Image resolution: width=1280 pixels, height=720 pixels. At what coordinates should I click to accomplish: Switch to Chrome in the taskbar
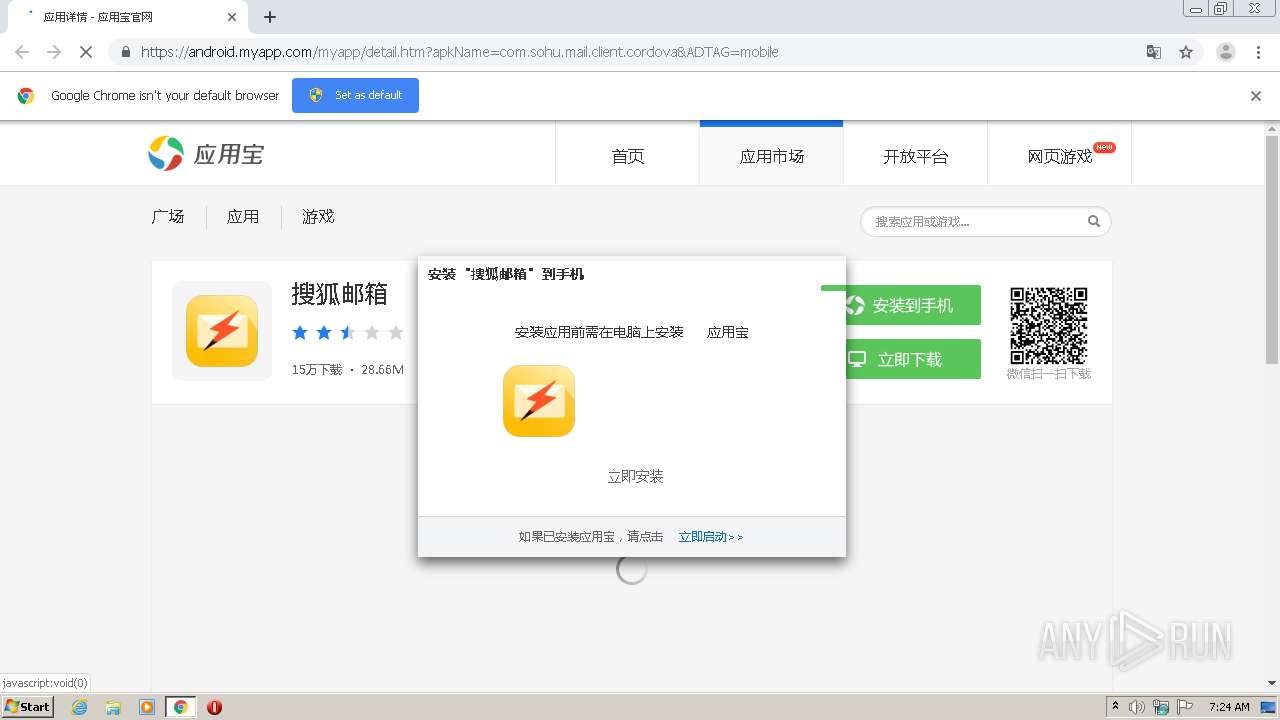click(x=181, y=707)
